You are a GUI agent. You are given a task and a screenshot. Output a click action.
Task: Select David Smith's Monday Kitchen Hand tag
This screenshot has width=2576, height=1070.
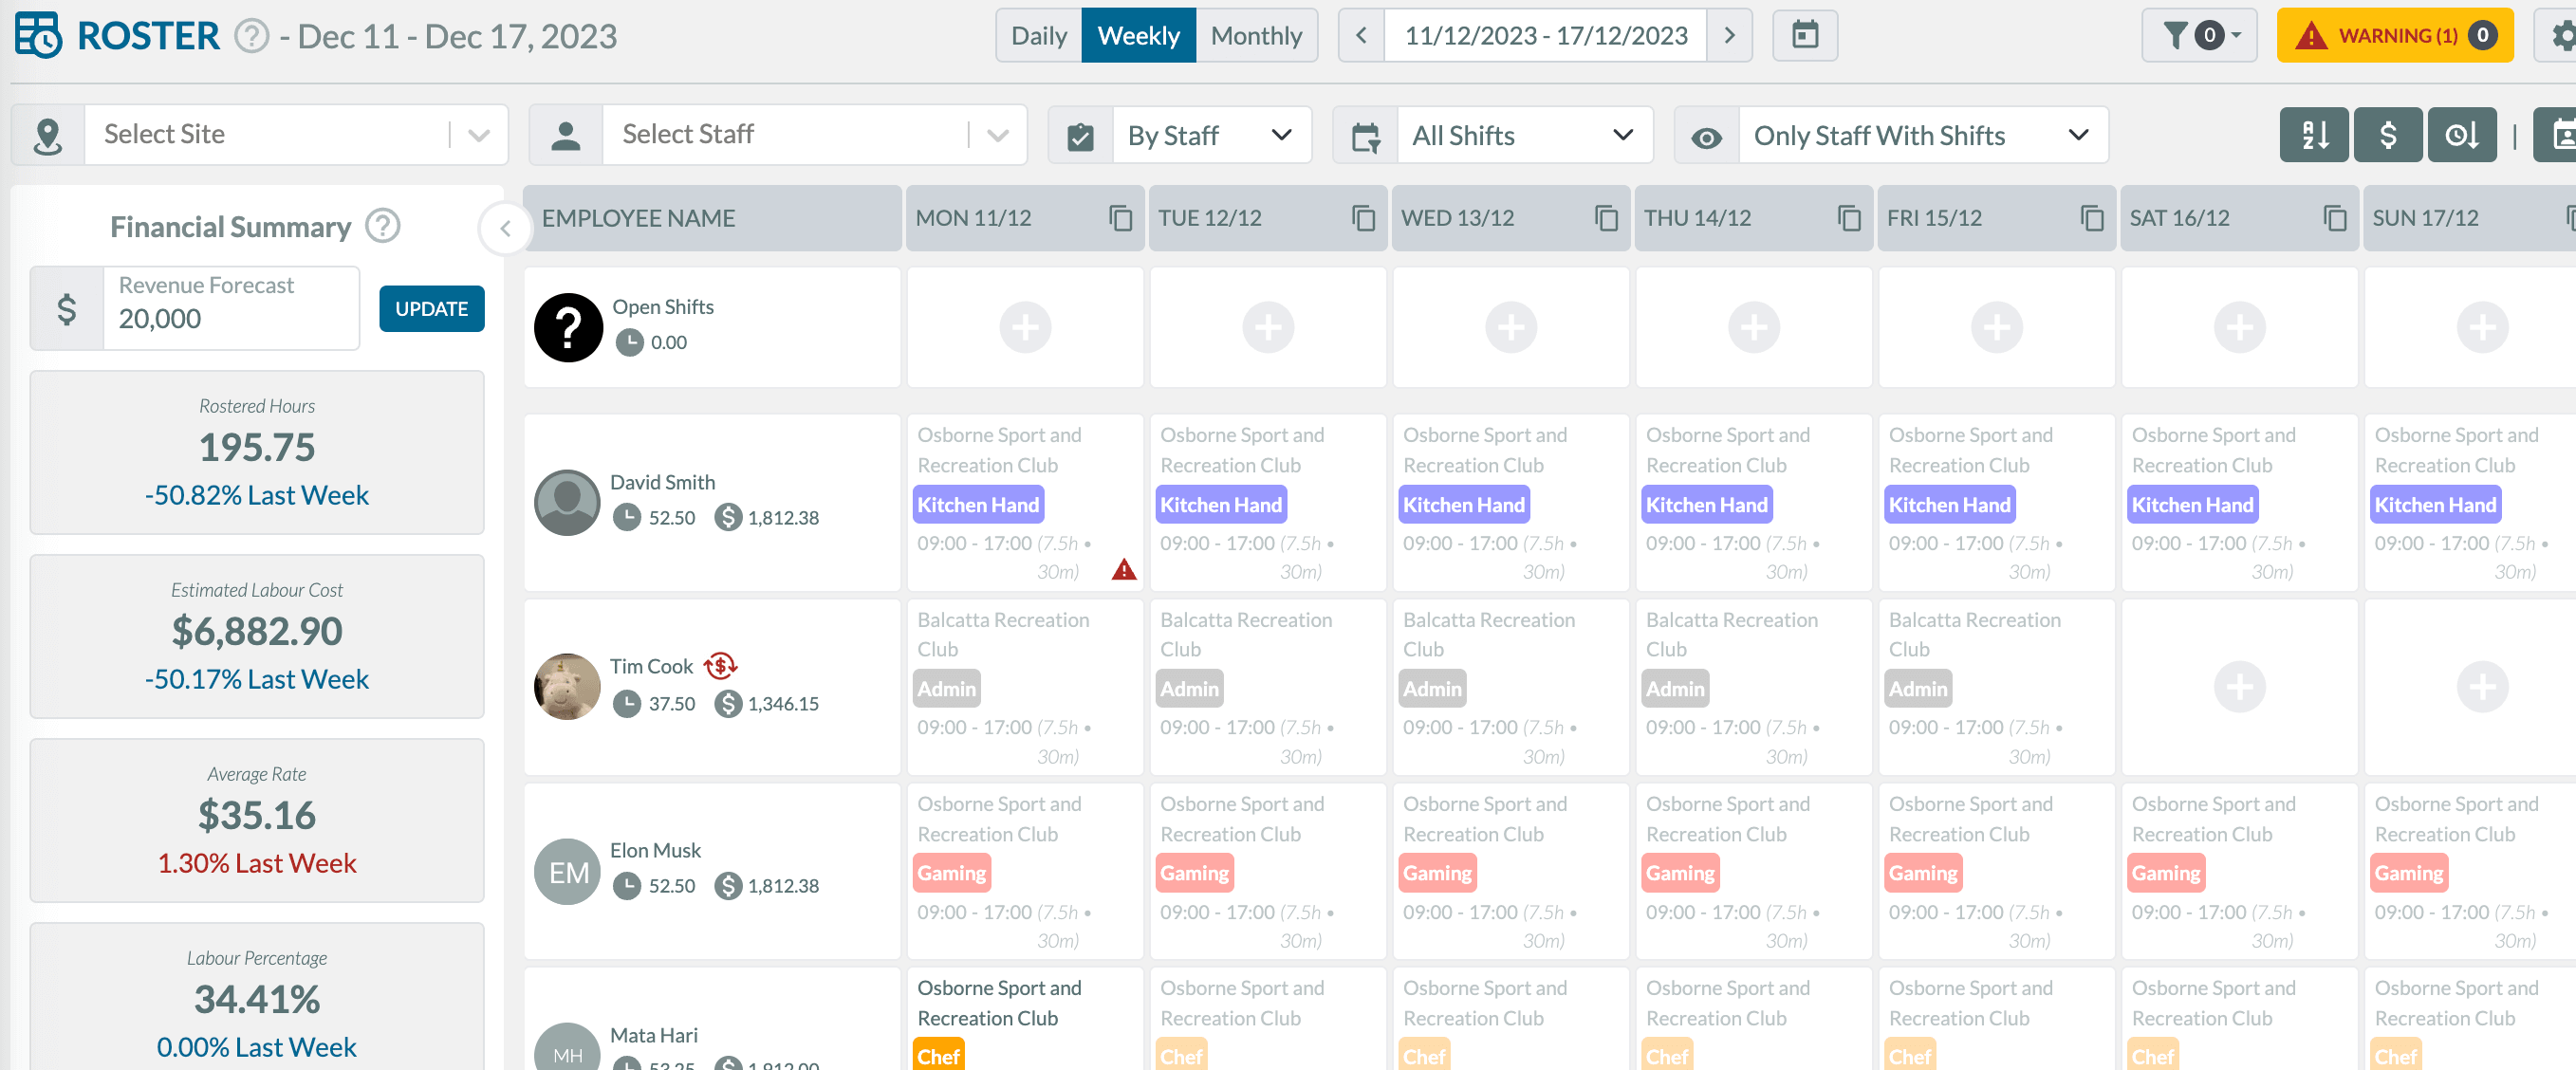[x=978, y=505]
